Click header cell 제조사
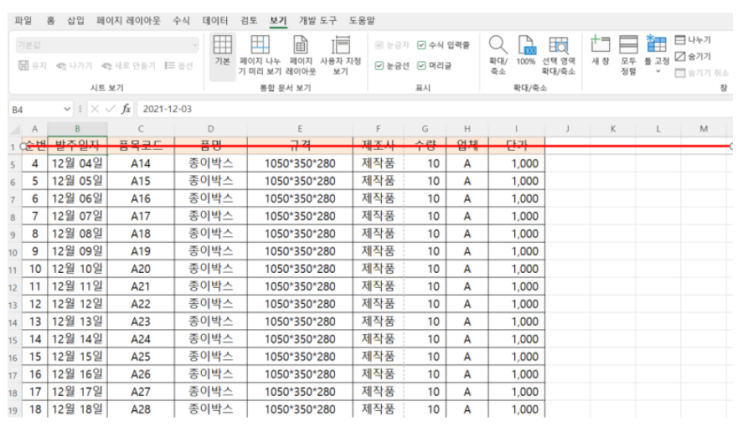Screen dimensions: 743x432 [378, 145]
